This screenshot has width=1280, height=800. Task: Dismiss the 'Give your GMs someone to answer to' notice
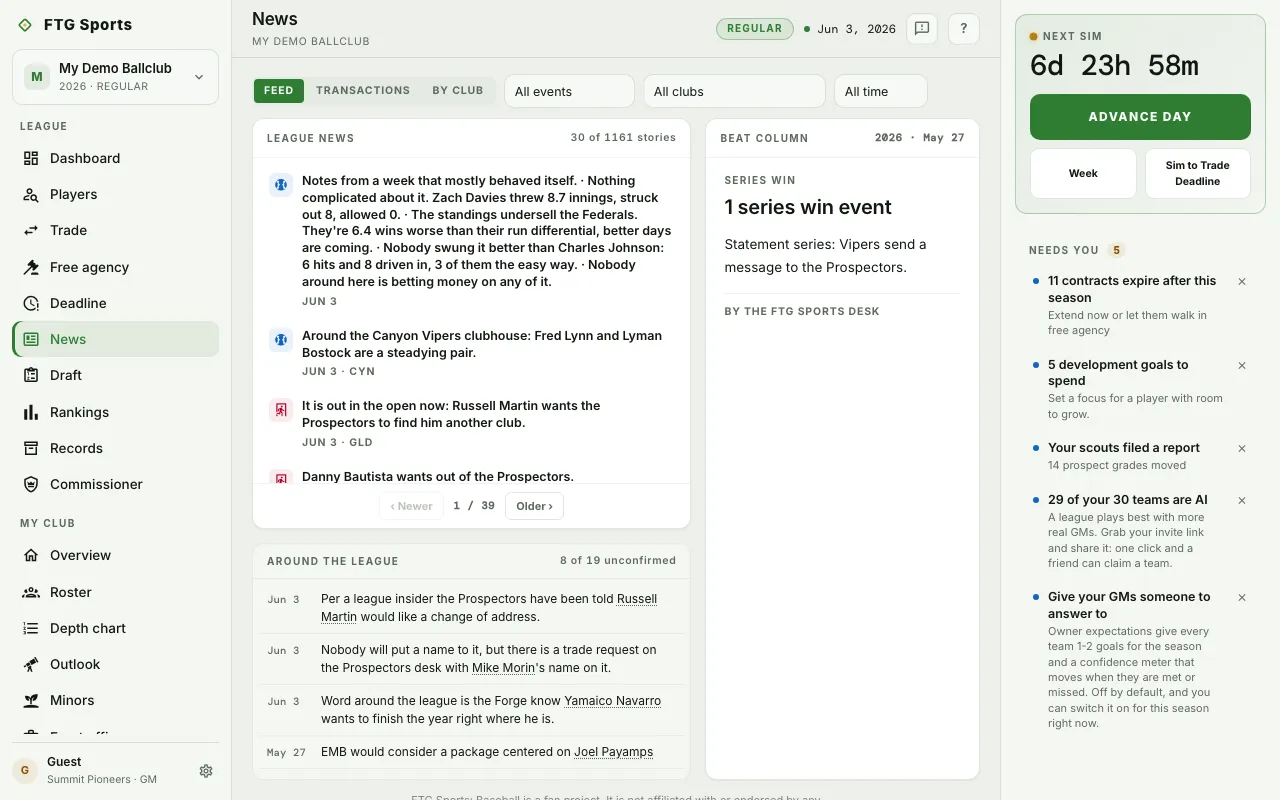click(1242, 598)
